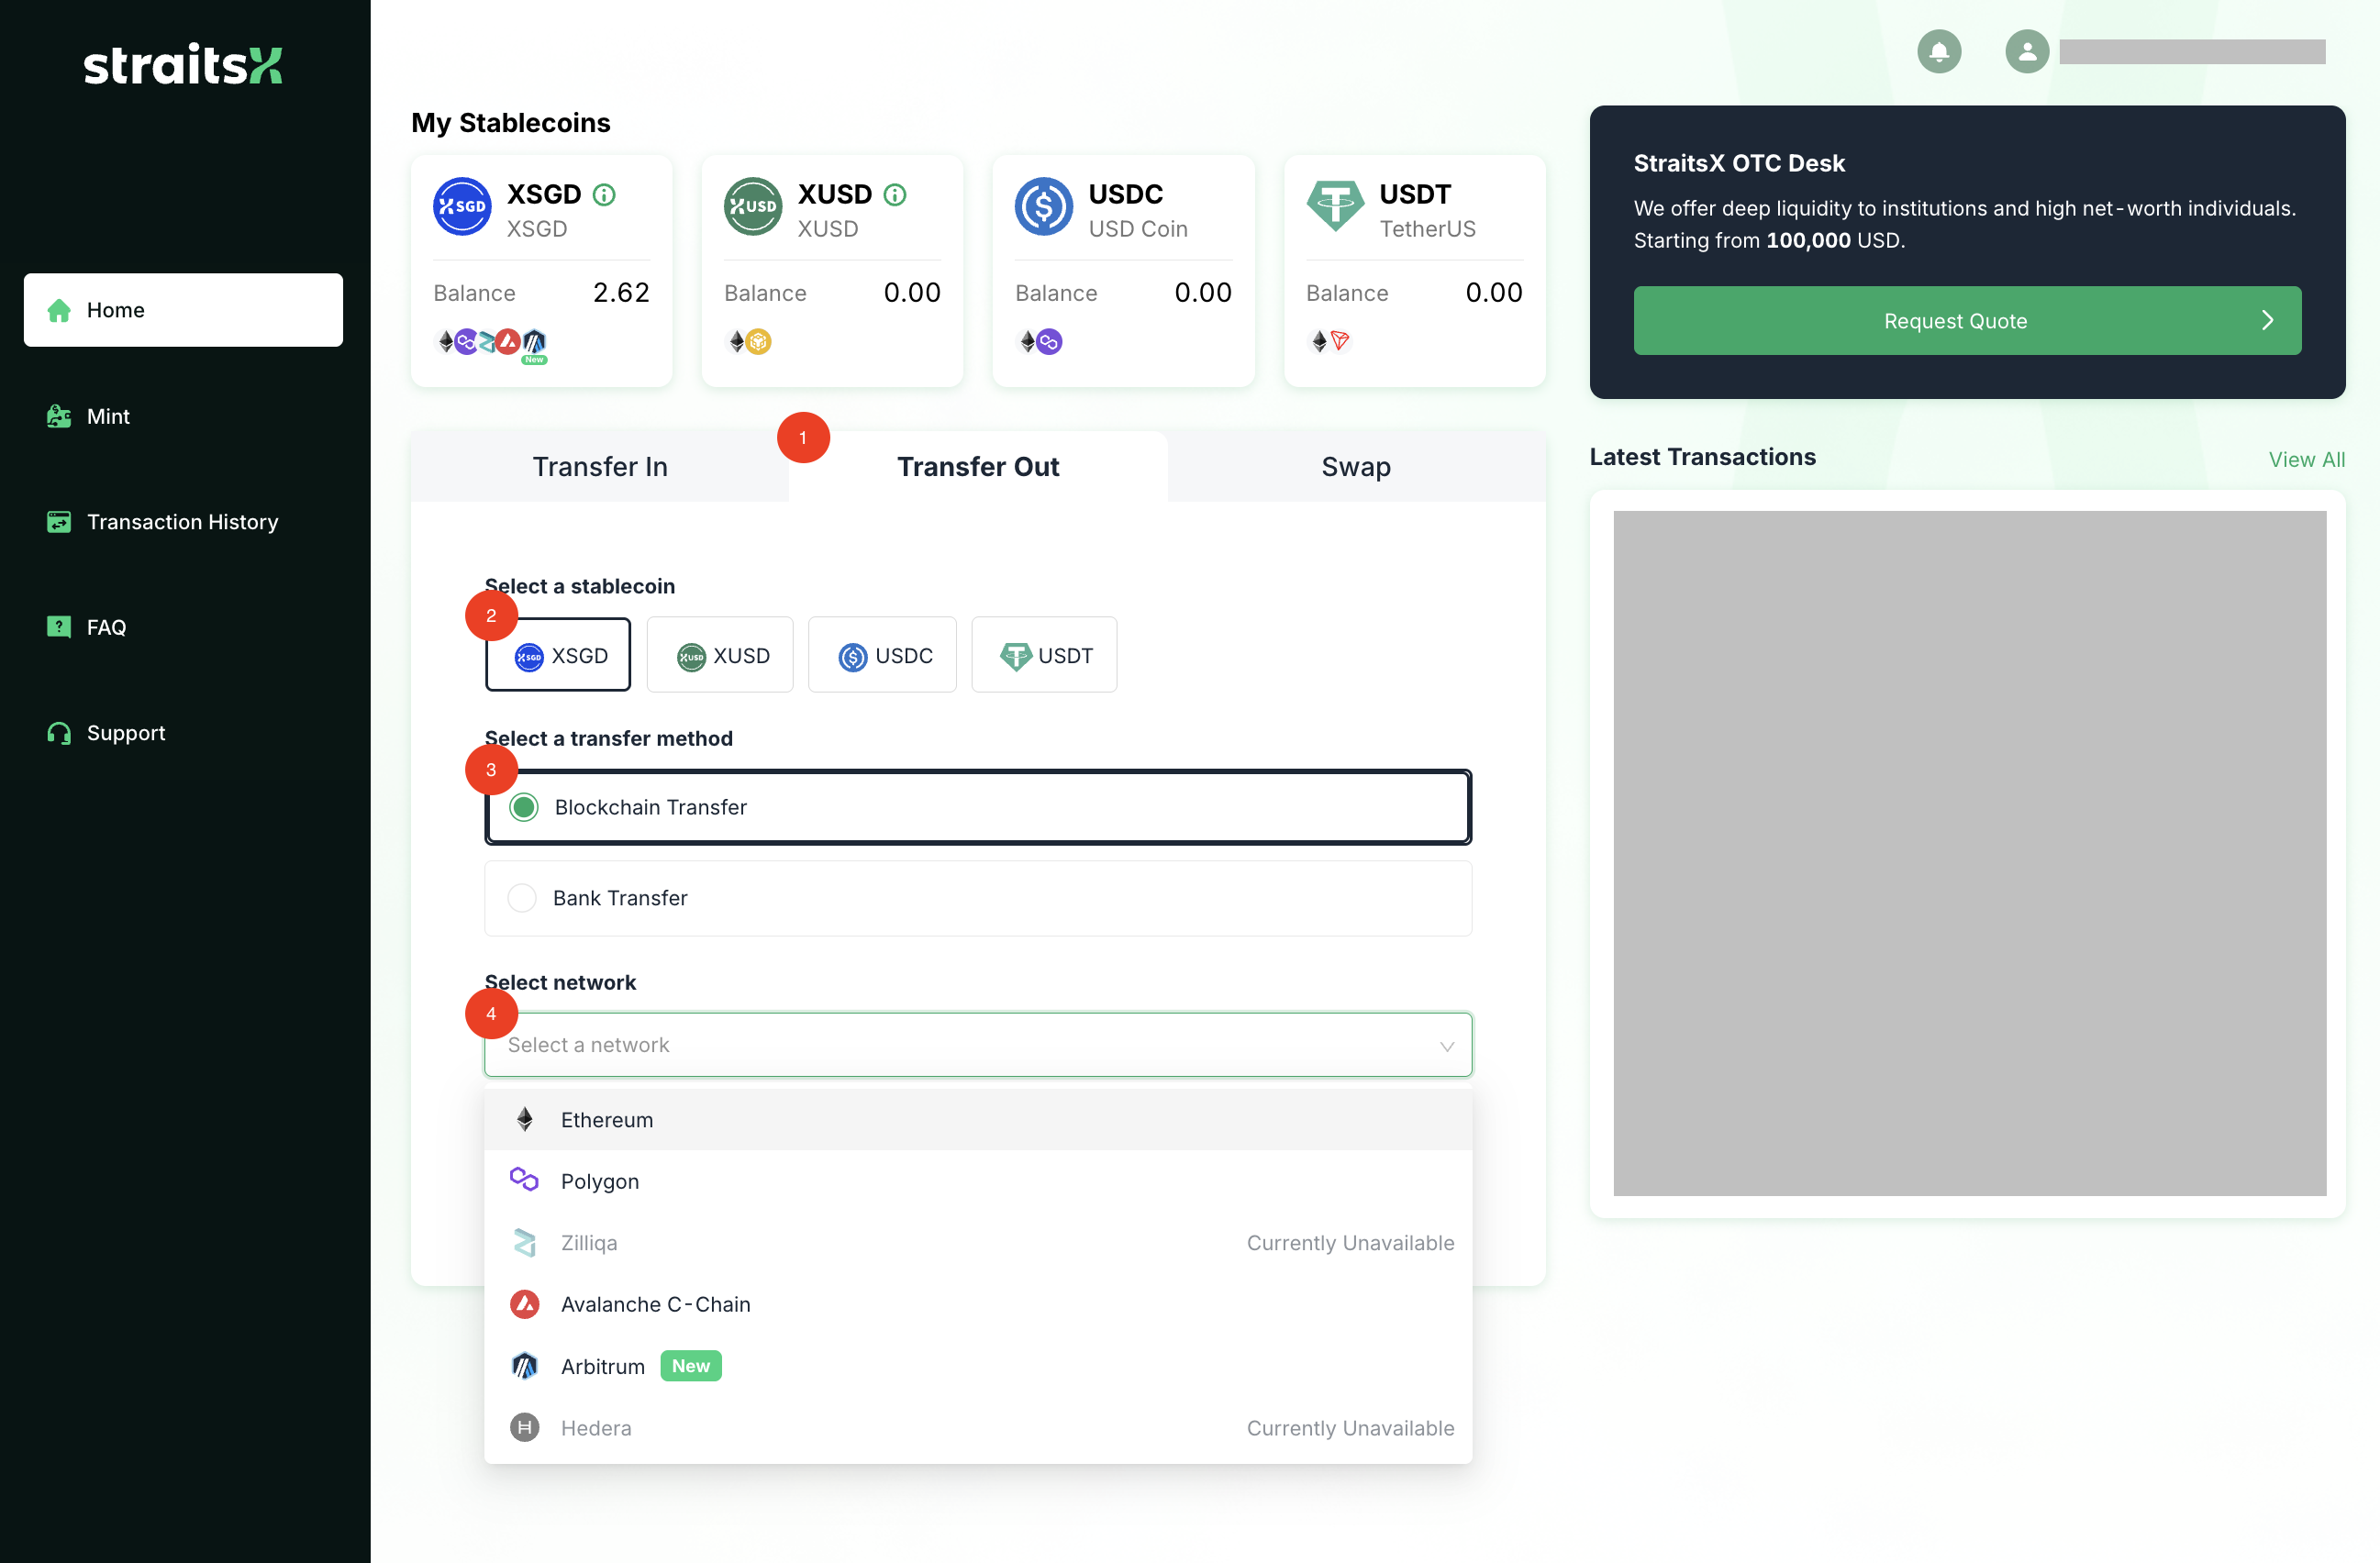Open Support via headset icon

click(x=59, y=733)
